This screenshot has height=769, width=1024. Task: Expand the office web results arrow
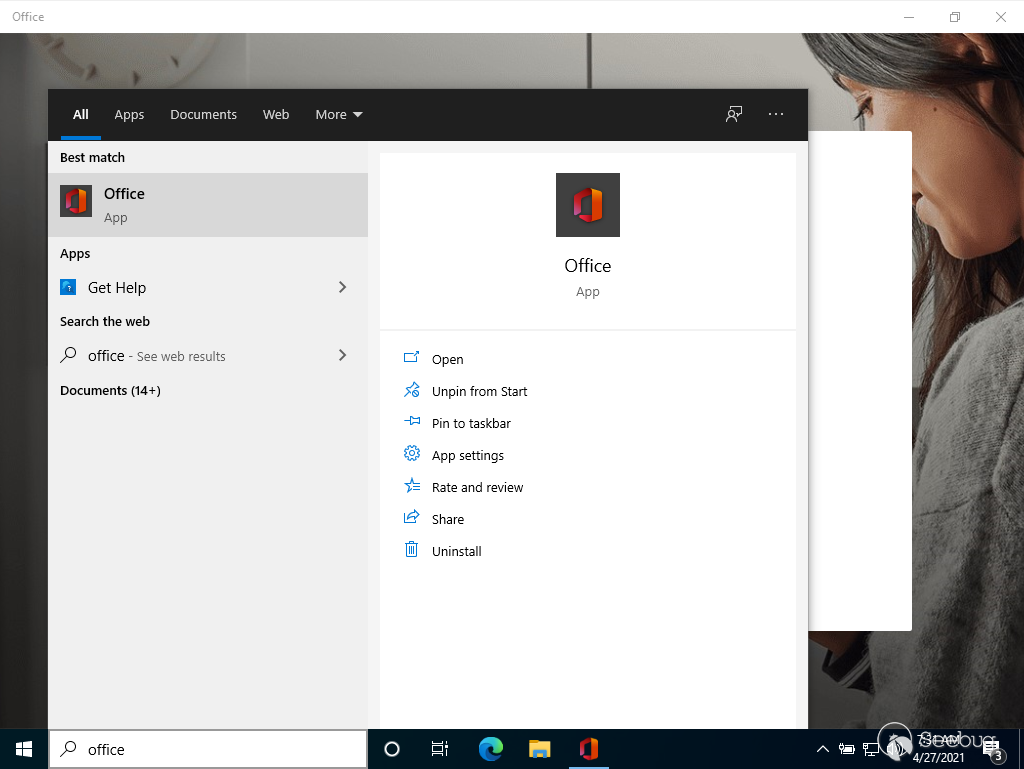pos(342,355)
